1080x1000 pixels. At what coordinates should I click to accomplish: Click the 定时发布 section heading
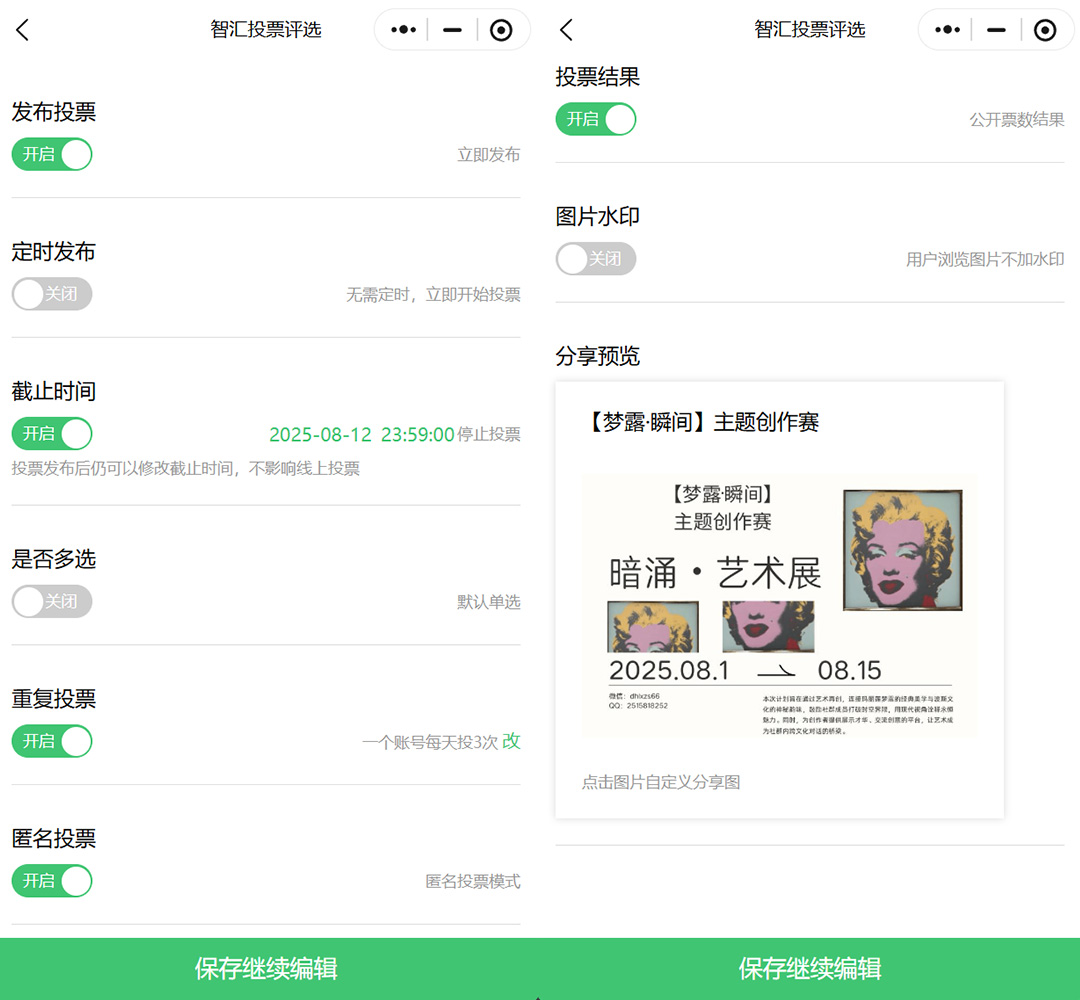(x=54, y=251)
